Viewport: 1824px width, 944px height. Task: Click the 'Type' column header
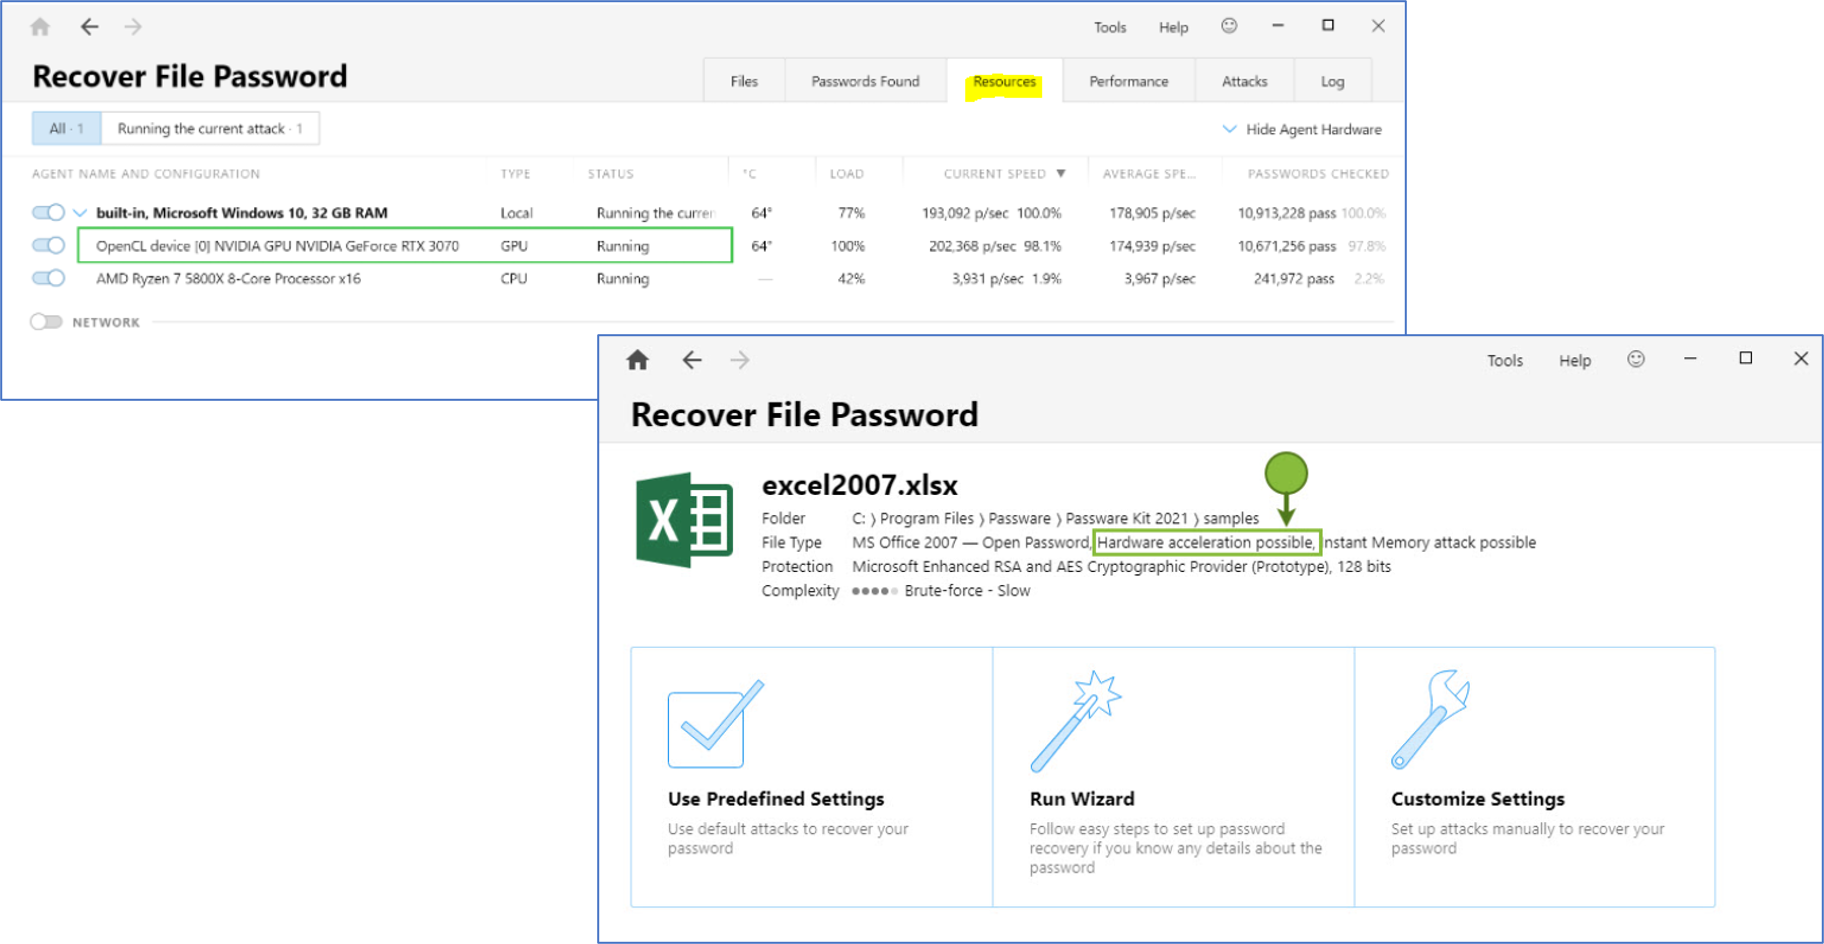pyautogui.click(x=515, y=174)
